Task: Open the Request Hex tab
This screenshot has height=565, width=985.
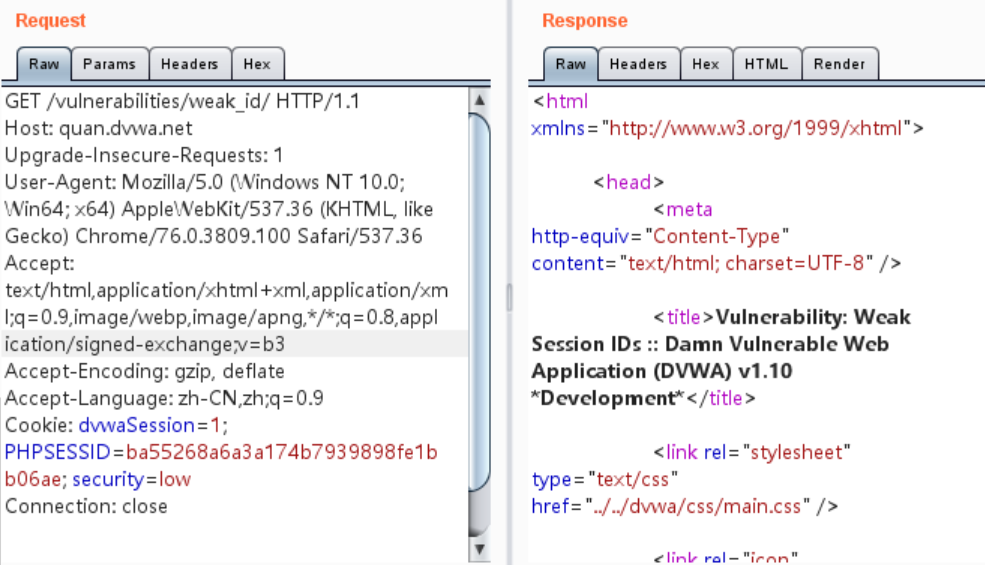Action: click(258, 64)
